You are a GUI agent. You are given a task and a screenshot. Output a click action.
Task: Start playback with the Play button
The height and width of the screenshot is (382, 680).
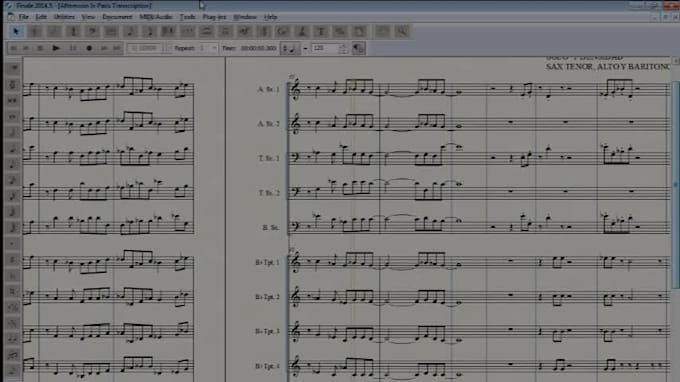click(56, 48)
